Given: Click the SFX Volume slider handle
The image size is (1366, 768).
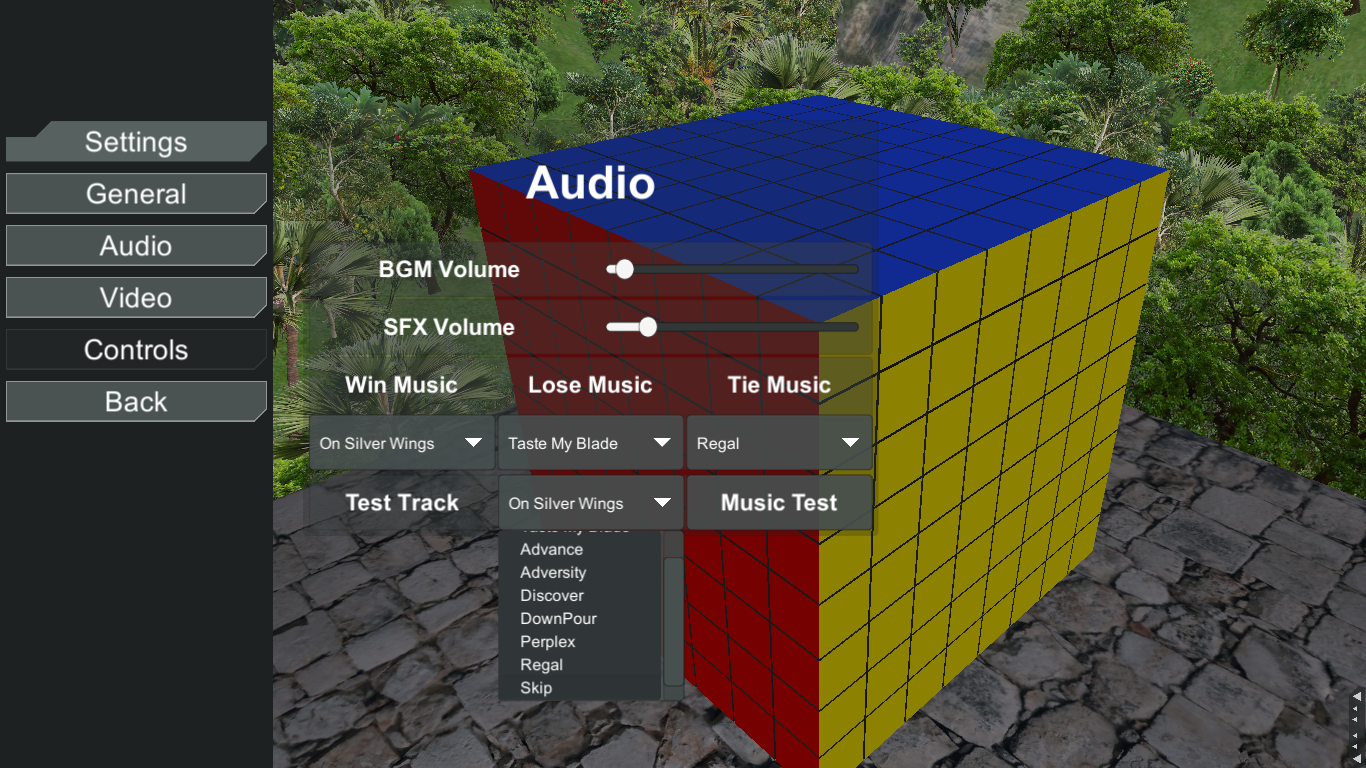Looking at the screenshot, I should click(x=647, y=327).
